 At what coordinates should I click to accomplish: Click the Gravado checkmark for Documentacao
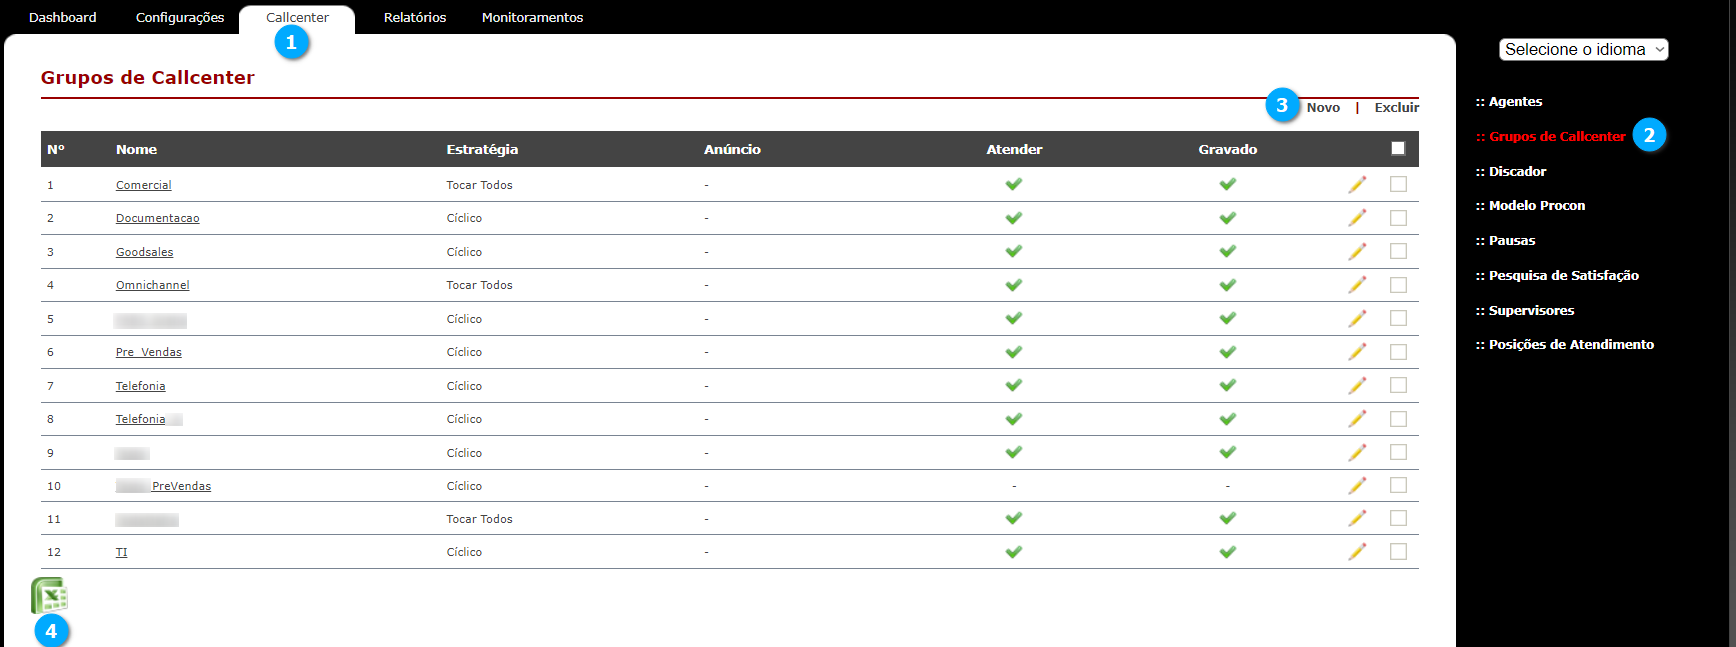(x=1228, y=218)
